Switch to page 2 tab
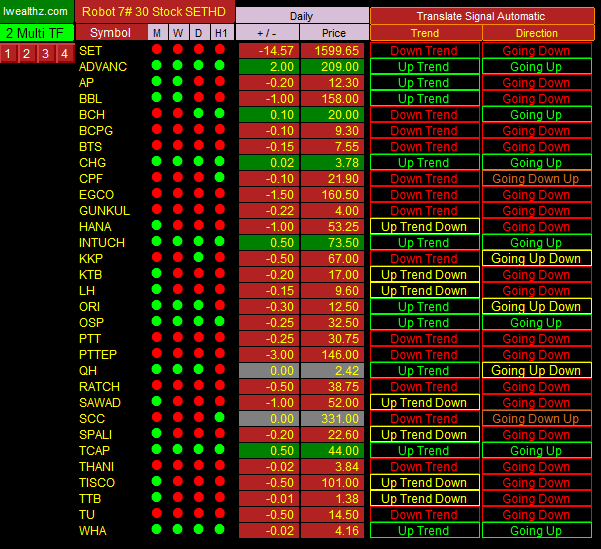The width and height of the screenshot is (601, 549). 26,53
